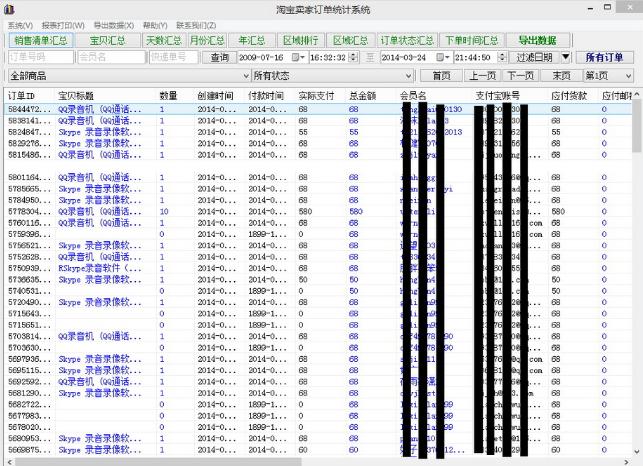Open the 报表打印(W) menu
Screen dimensions: 643x466
[x=63, y=25]
